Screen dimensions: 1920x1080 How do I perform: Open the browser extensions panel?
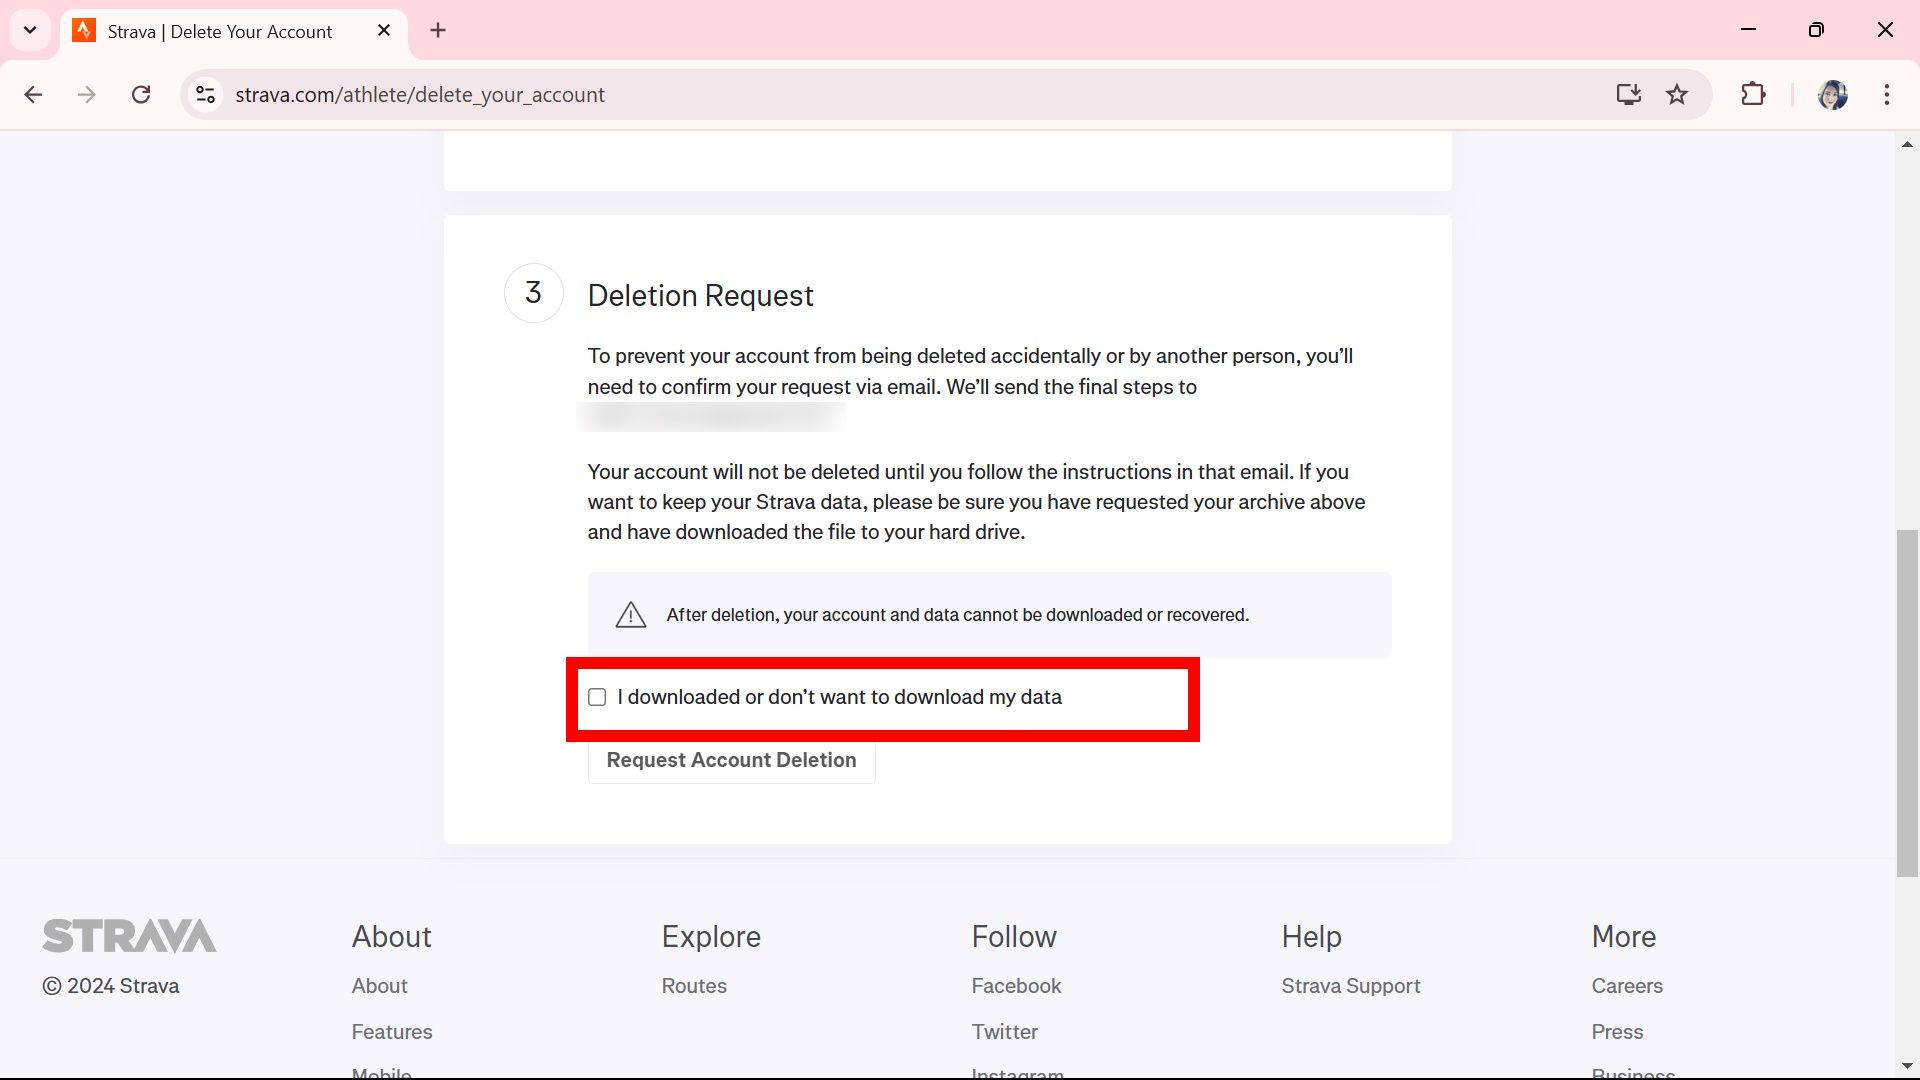[x=1753, y=94]
